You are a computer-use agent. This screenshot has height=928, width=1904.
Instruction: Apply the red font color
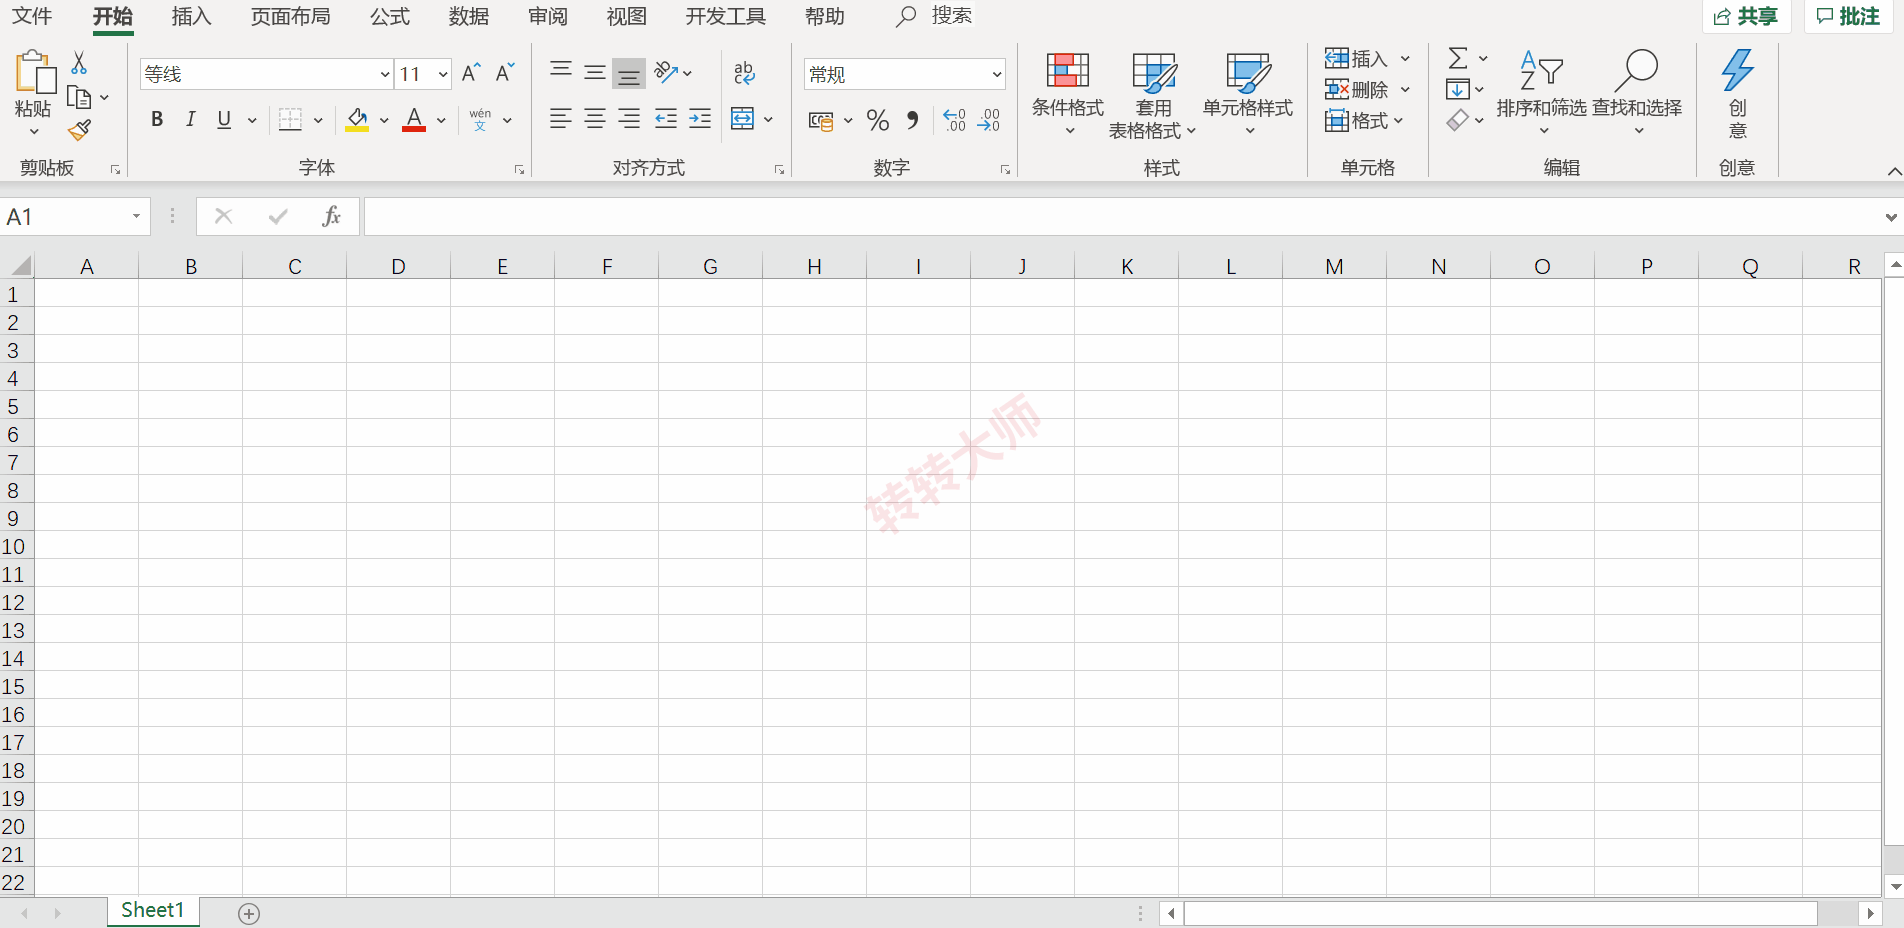click(x=414, y=120)
